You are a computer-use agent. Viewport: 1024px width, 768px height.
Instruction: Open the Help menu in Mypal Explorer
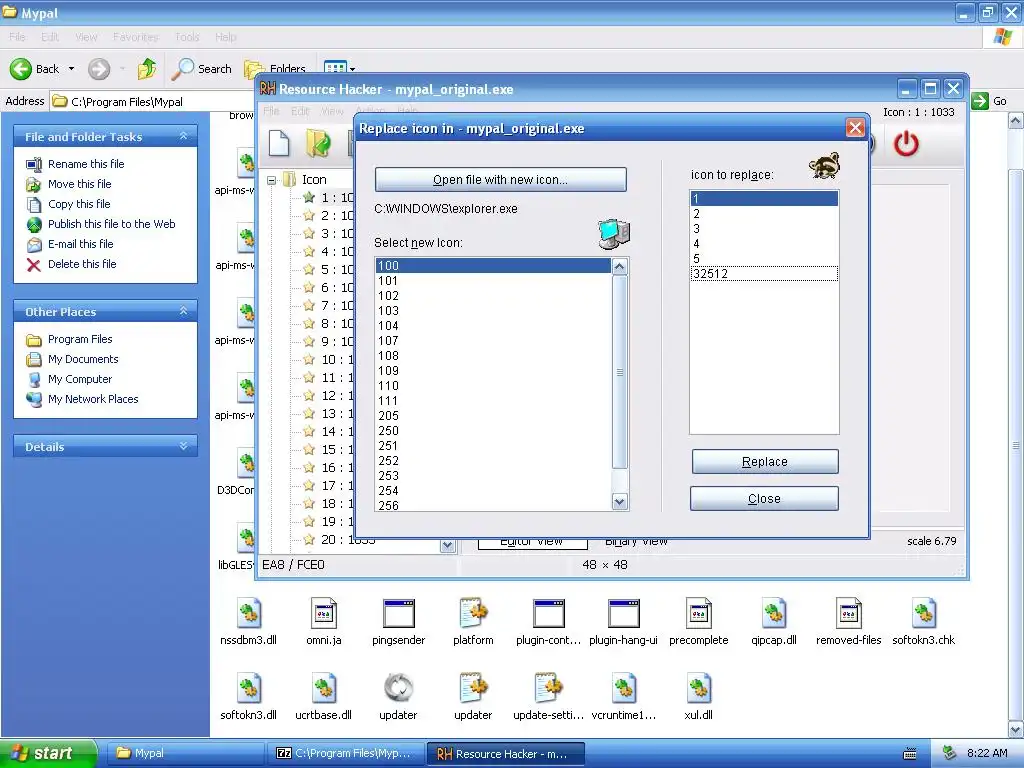(226, 37)
